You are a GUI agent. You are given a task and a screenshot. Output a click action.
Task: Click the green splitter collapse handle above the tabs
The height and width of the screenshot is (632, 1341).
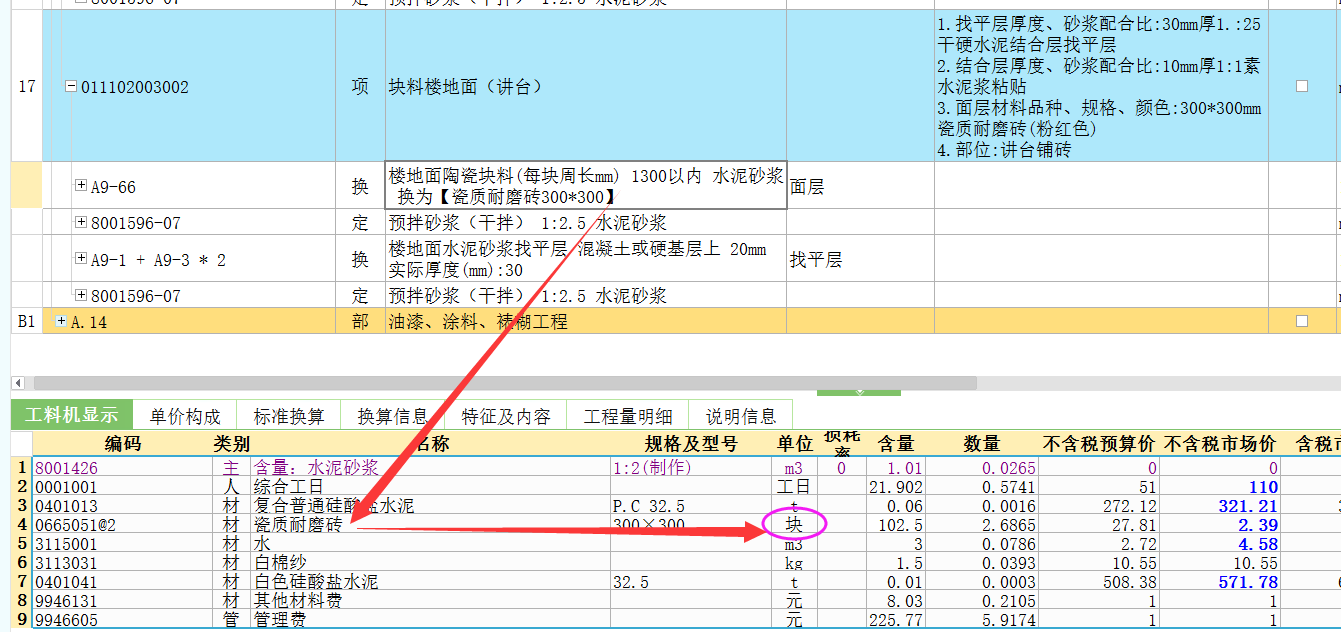pos(859,392)
